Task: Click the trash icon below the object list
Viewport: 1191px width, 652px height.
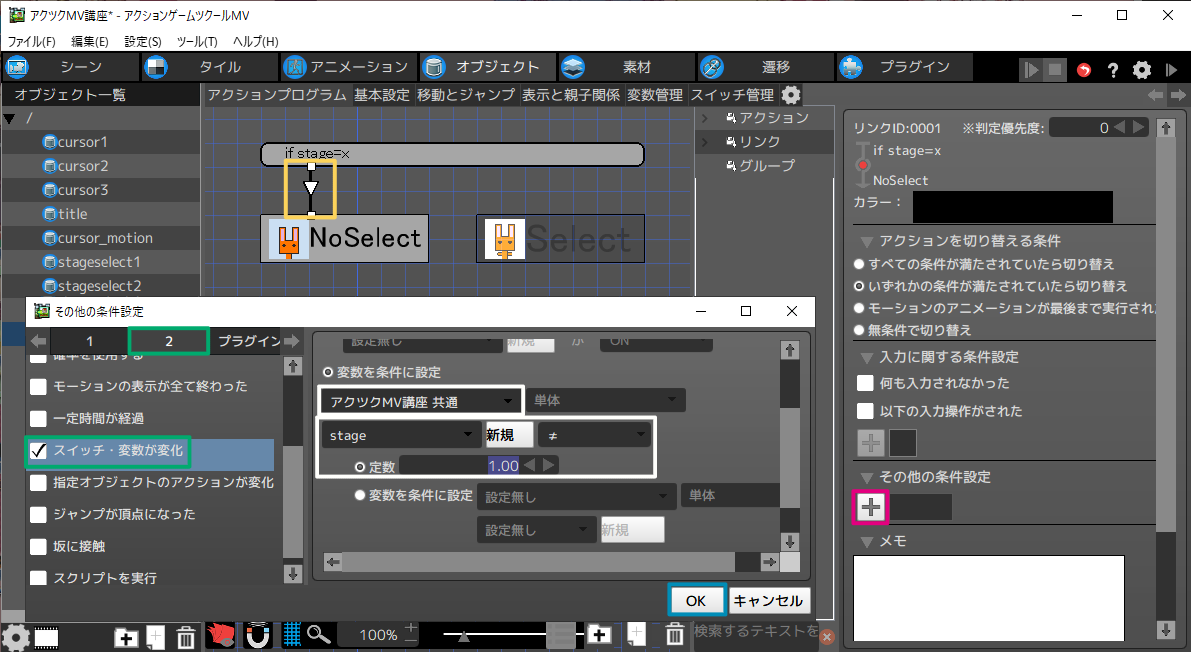Action: tap(186, 636)
